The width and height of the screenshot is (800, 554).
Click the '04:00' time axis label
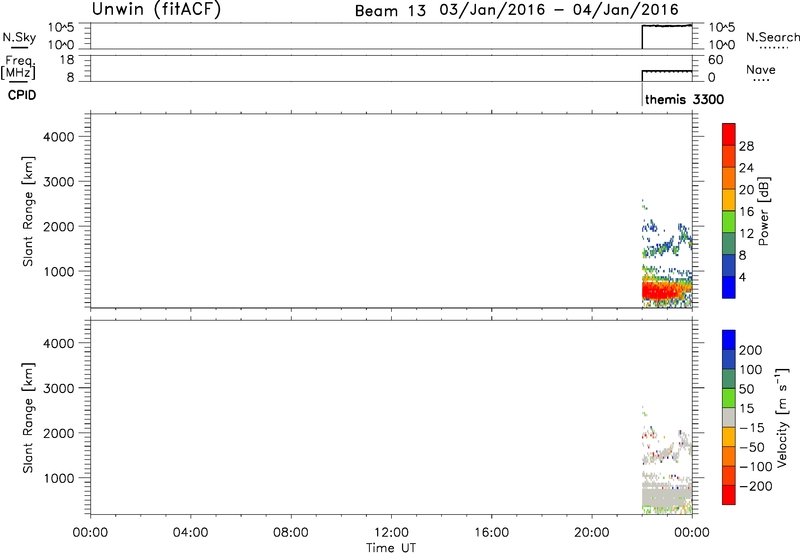190,533
